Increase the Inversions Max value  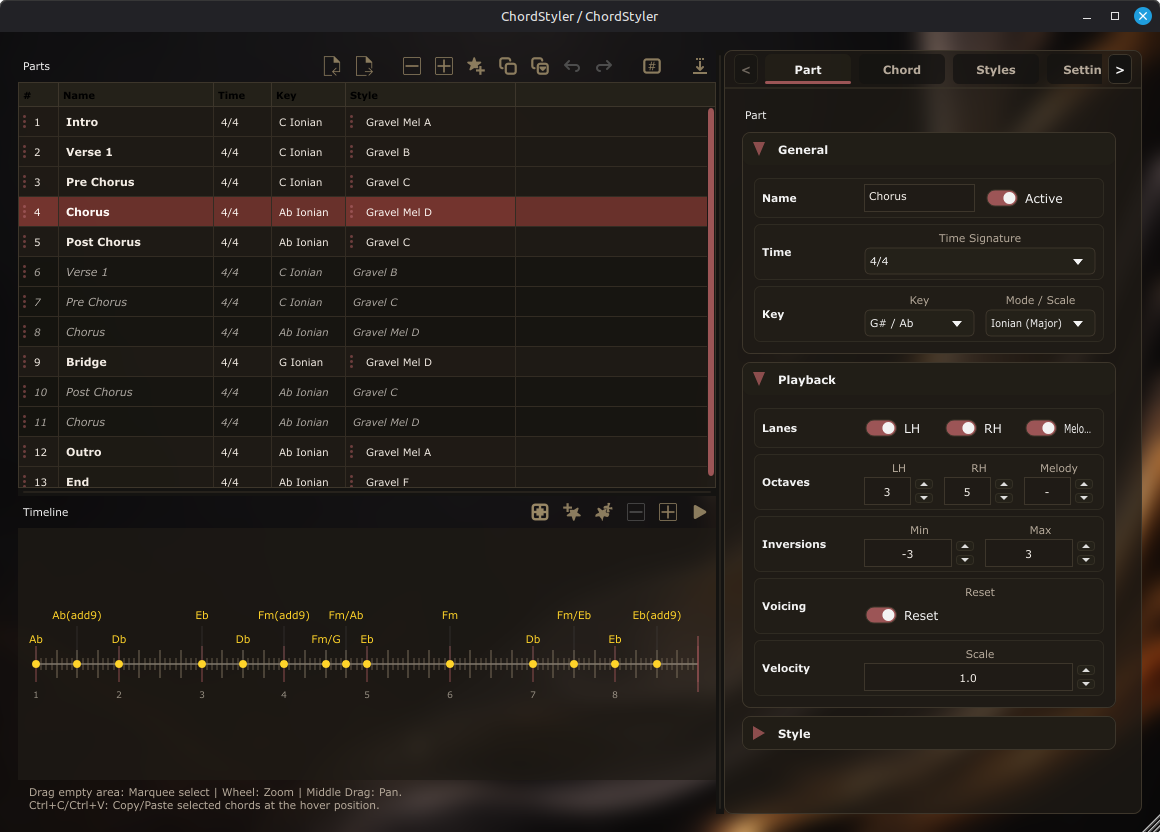[x=1086, y=547]
